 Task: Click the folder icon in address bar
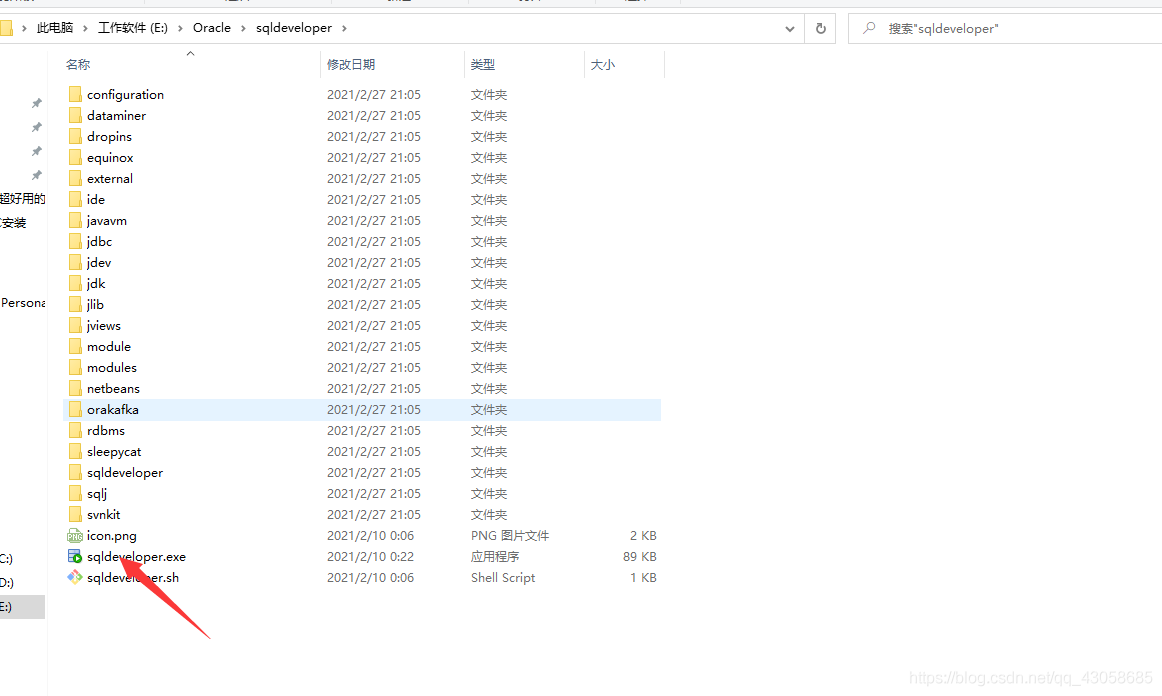click(x=6, y=28)
